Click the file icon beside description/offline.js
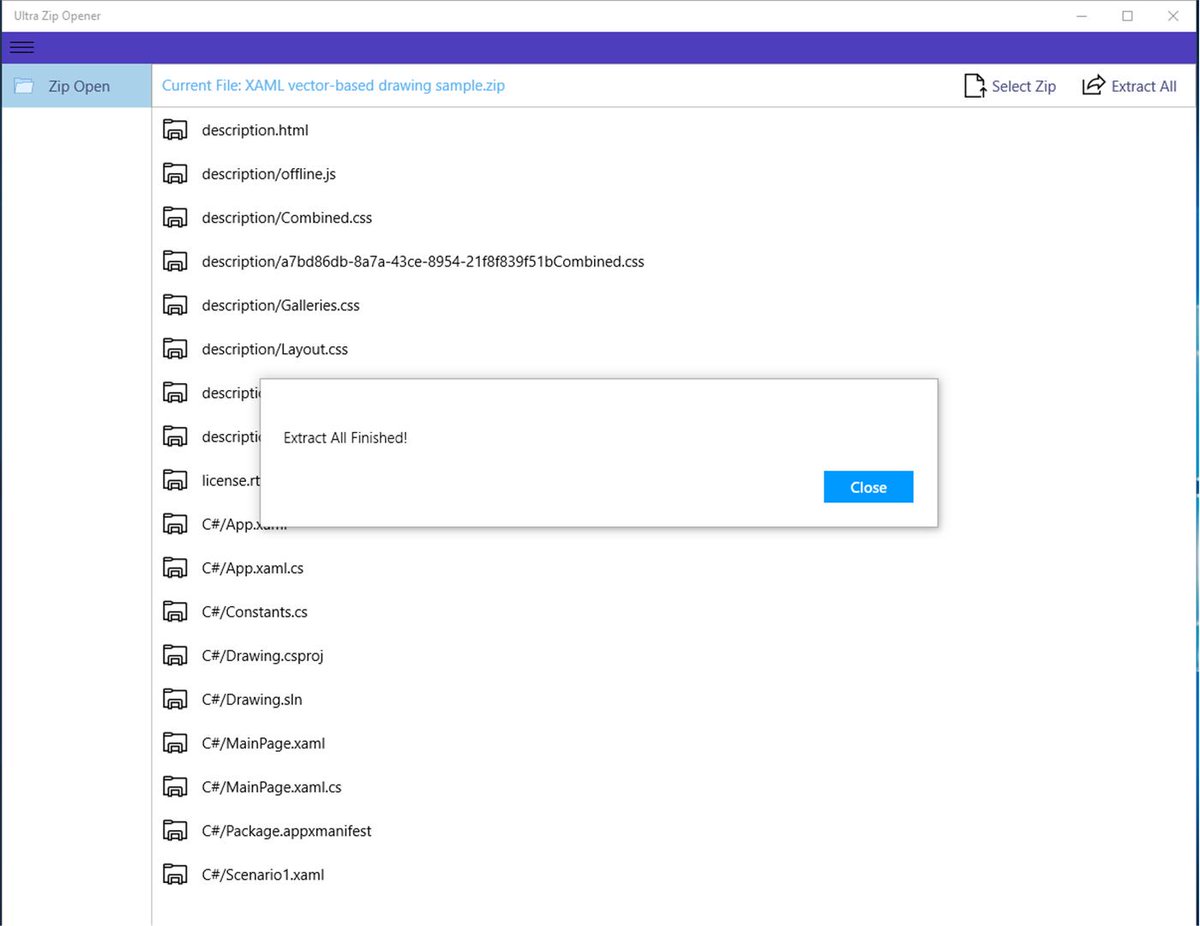1200x926 pixels. click(175, 173)
